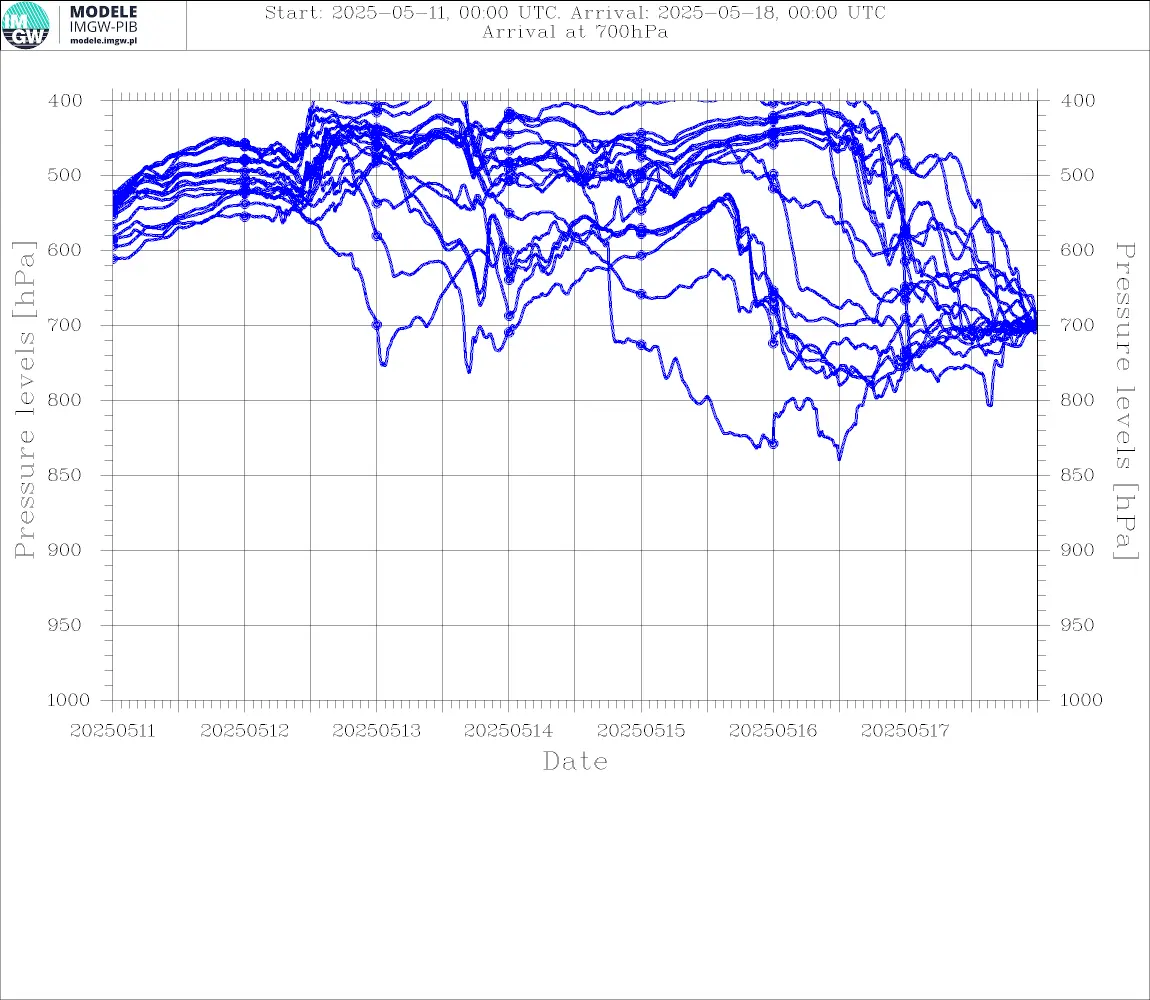Click x-axis date label 20250513
The height and width of the screenshot is (1000, 1150).
(x=377, y=731)
